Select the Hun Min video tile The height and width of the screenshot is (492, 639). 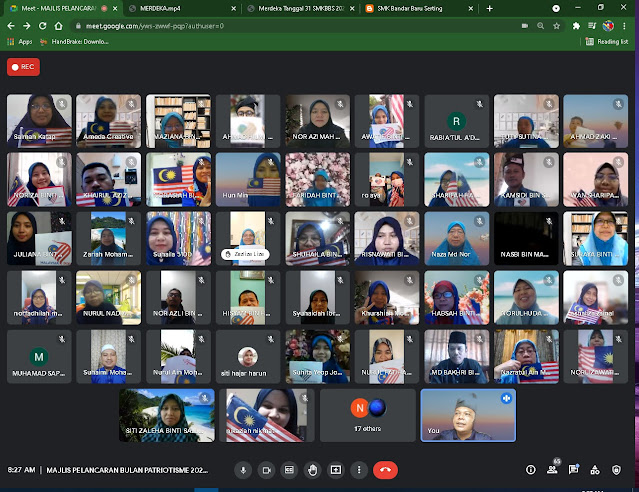pyautogui.click(x=248, y=180)
